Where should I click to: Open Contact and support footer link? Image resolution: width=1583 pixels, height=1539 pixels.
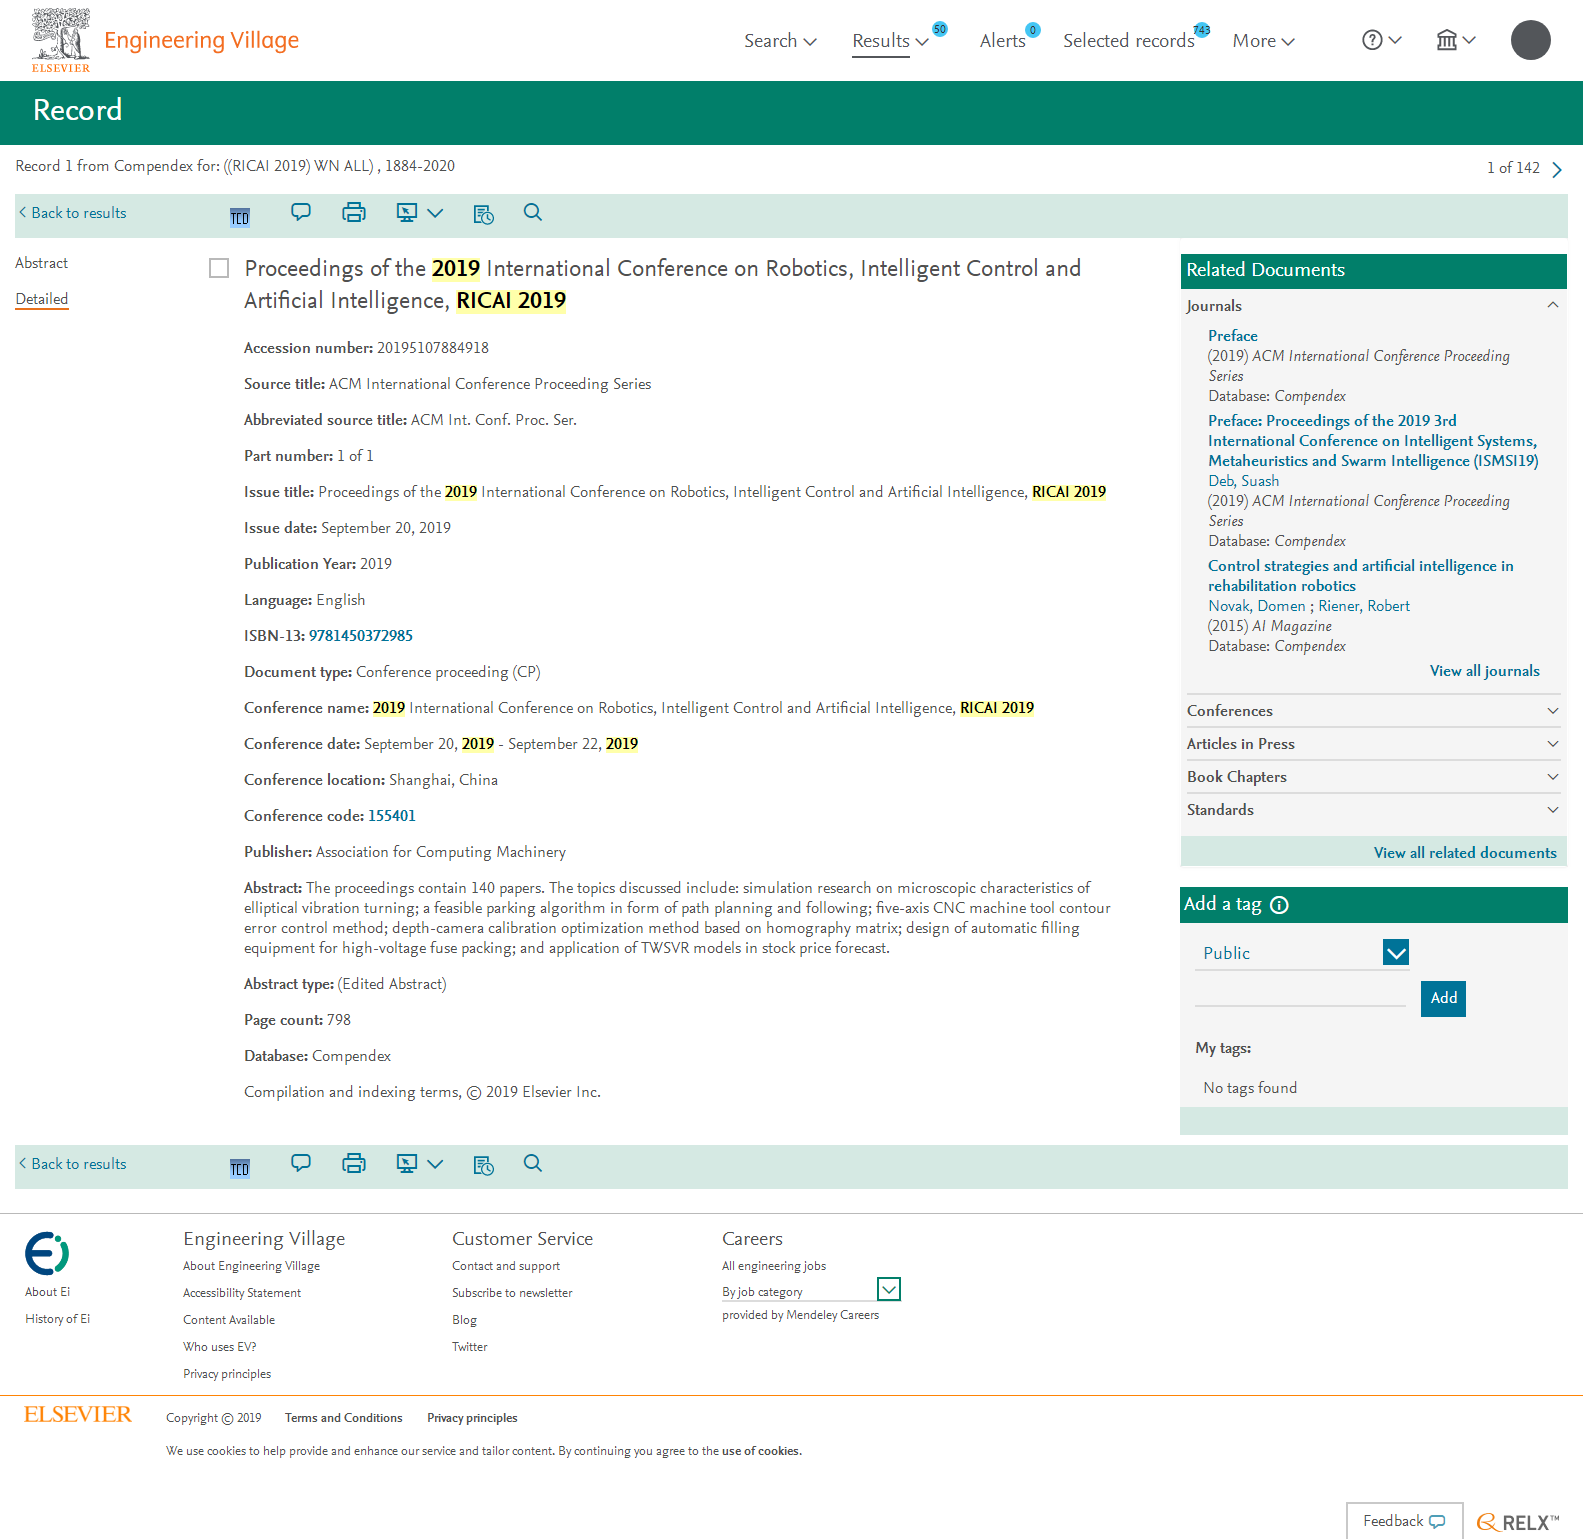click(x=506, y=1266)
